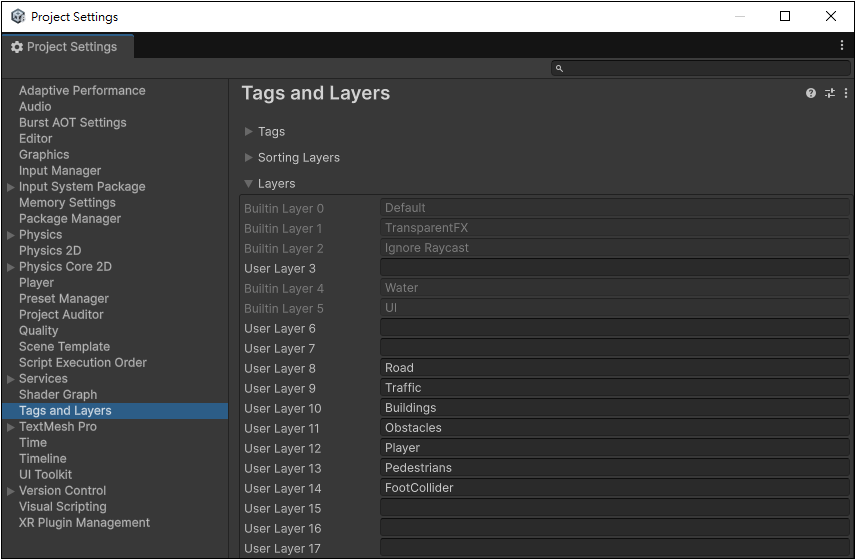The width and height of the screenshot is (856, 560).
Task: Open Scene Template settings
Action: 64,347
